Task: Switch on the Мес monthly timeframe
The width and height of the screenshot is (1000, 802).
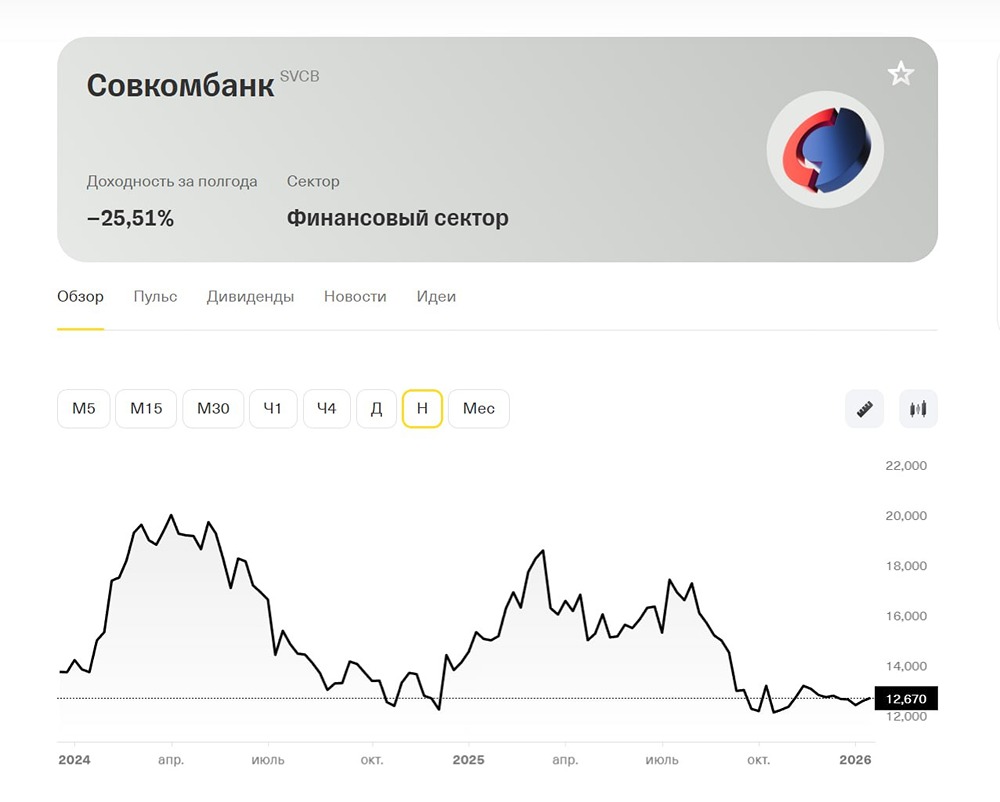Action: [x=478, y=408]
